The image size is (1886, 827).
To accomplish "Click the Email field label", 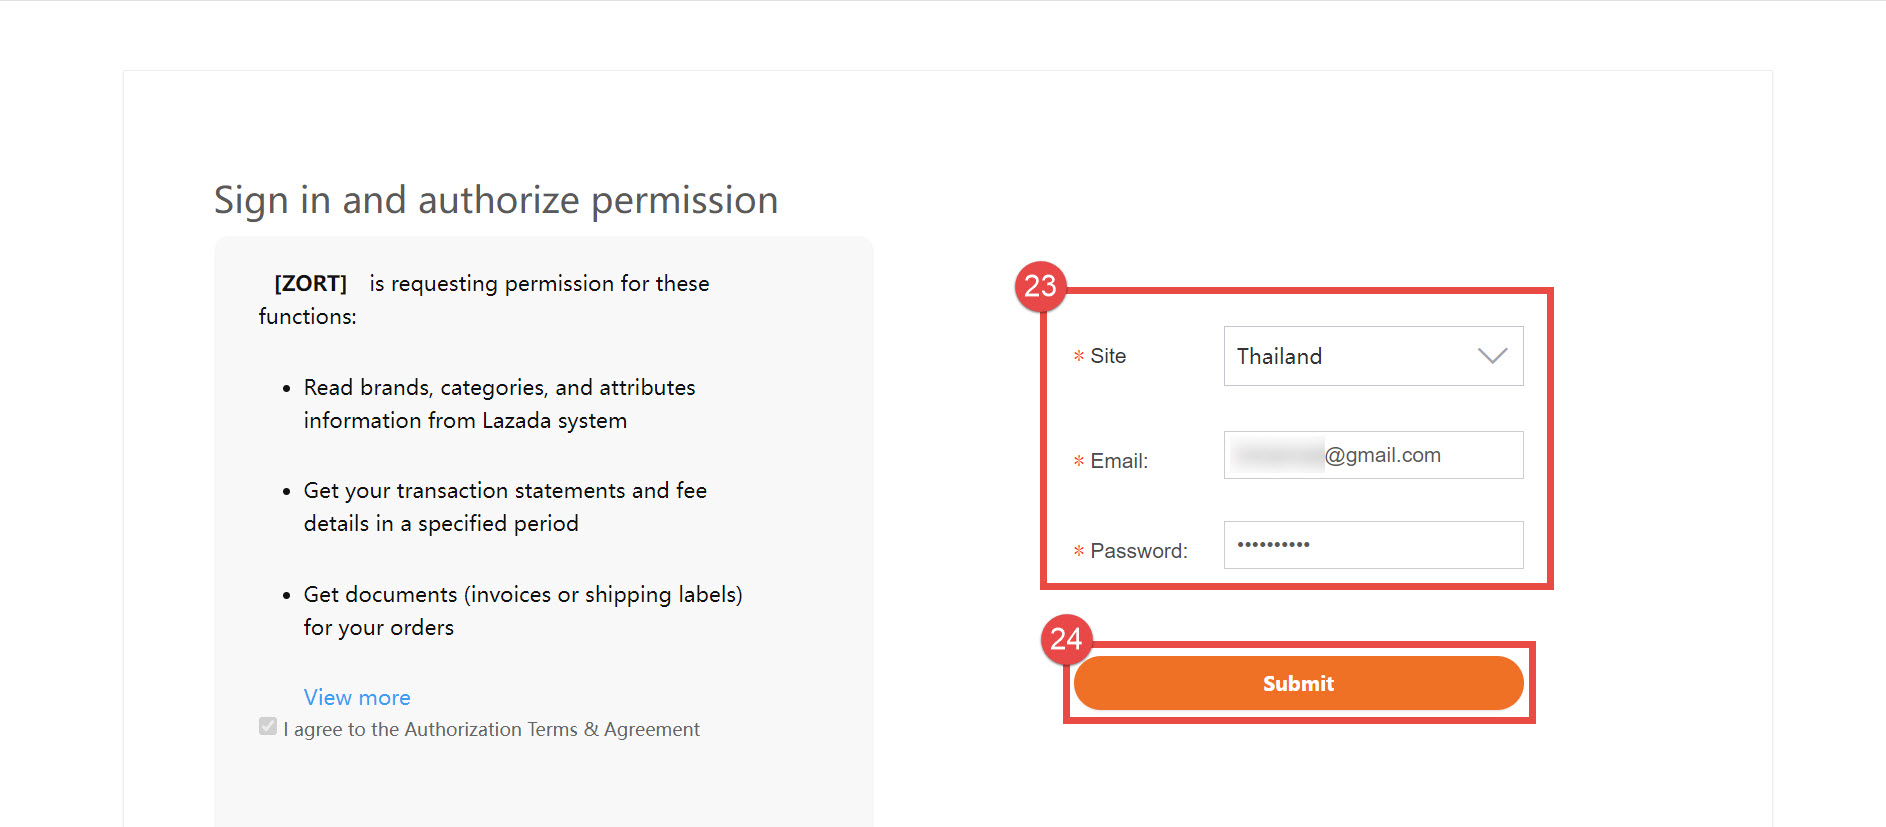I will click(x=1119, y=461).
